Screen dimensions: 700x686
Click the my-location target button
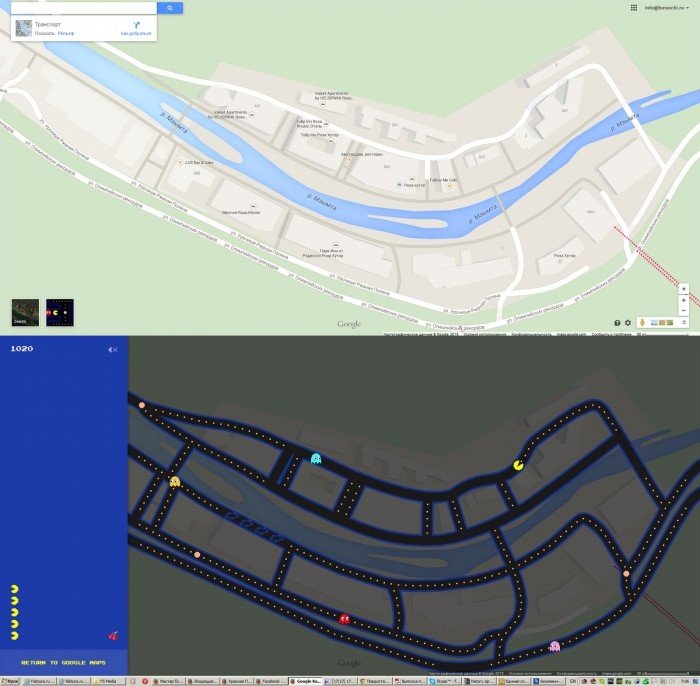pyautogui.click(x=683, y=289)
